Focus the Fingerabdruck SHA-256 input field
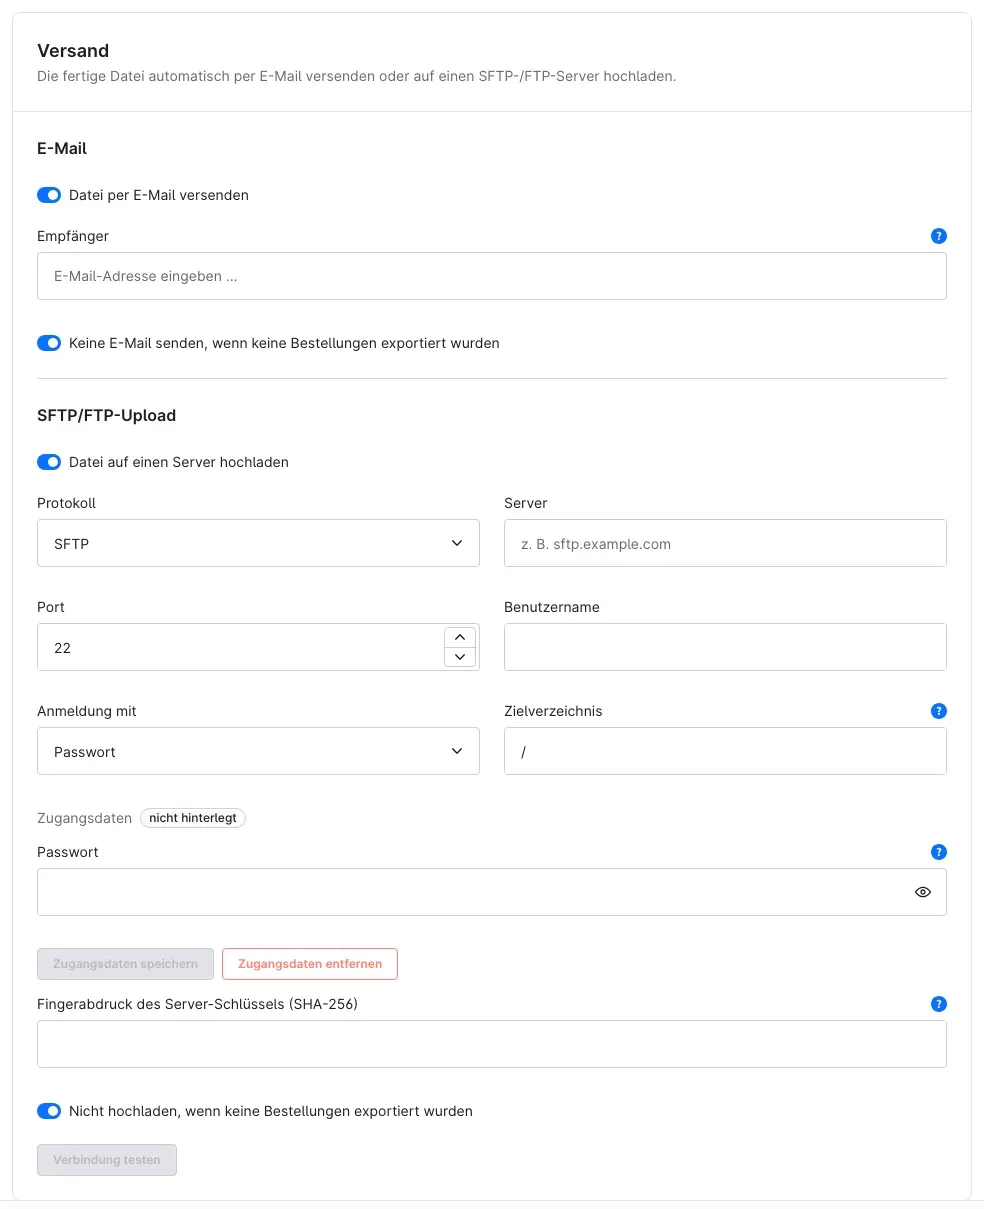This screenshot has width=984, height=1209. coord(492,1044)
